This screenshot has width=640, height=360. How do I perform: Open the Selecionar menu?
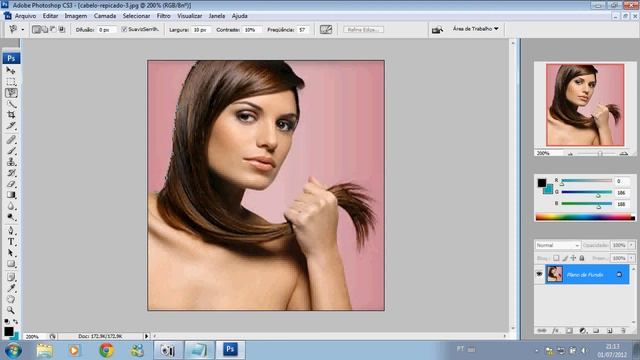pos(136,16)
